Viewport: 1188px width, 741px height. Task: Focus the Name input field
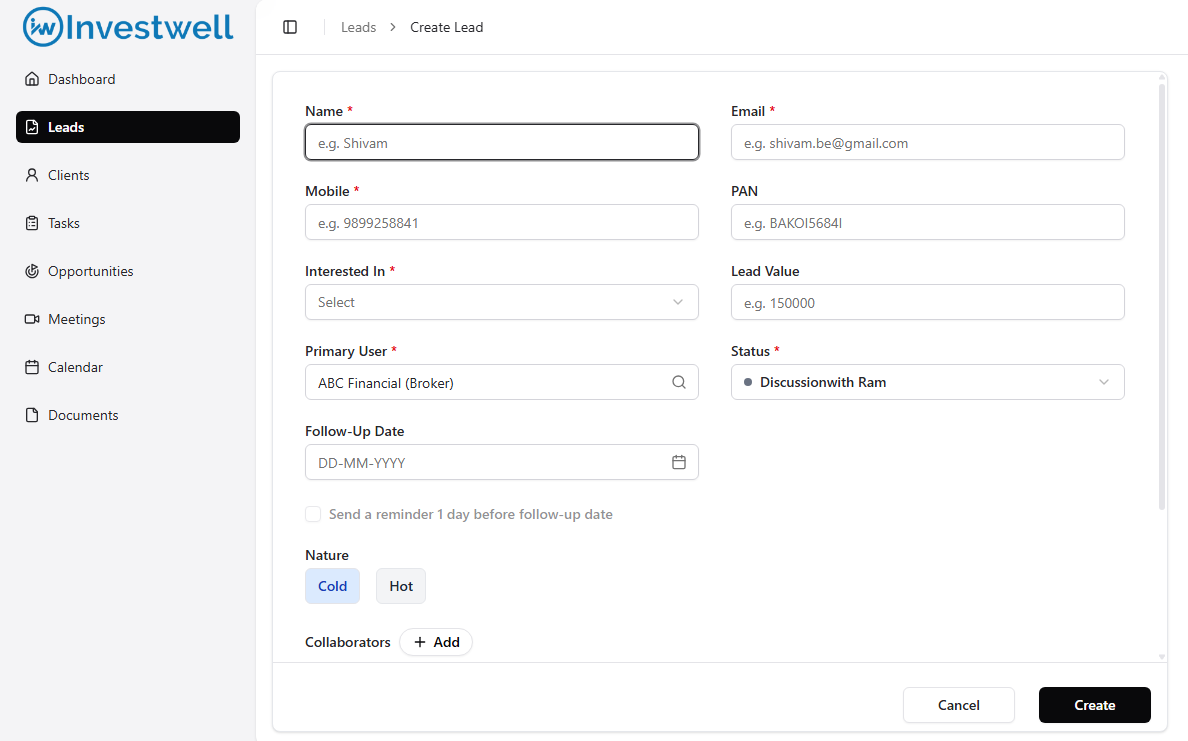coord(502,142)
